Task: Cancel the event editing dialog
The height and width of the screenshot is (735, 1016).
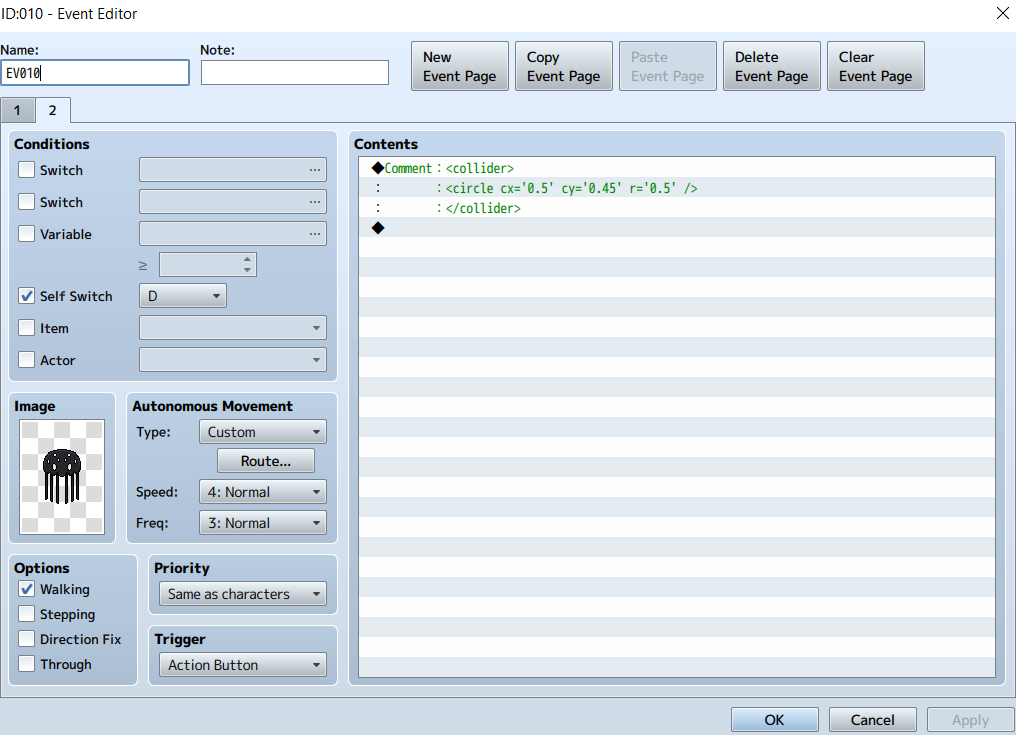Action: 873,720
